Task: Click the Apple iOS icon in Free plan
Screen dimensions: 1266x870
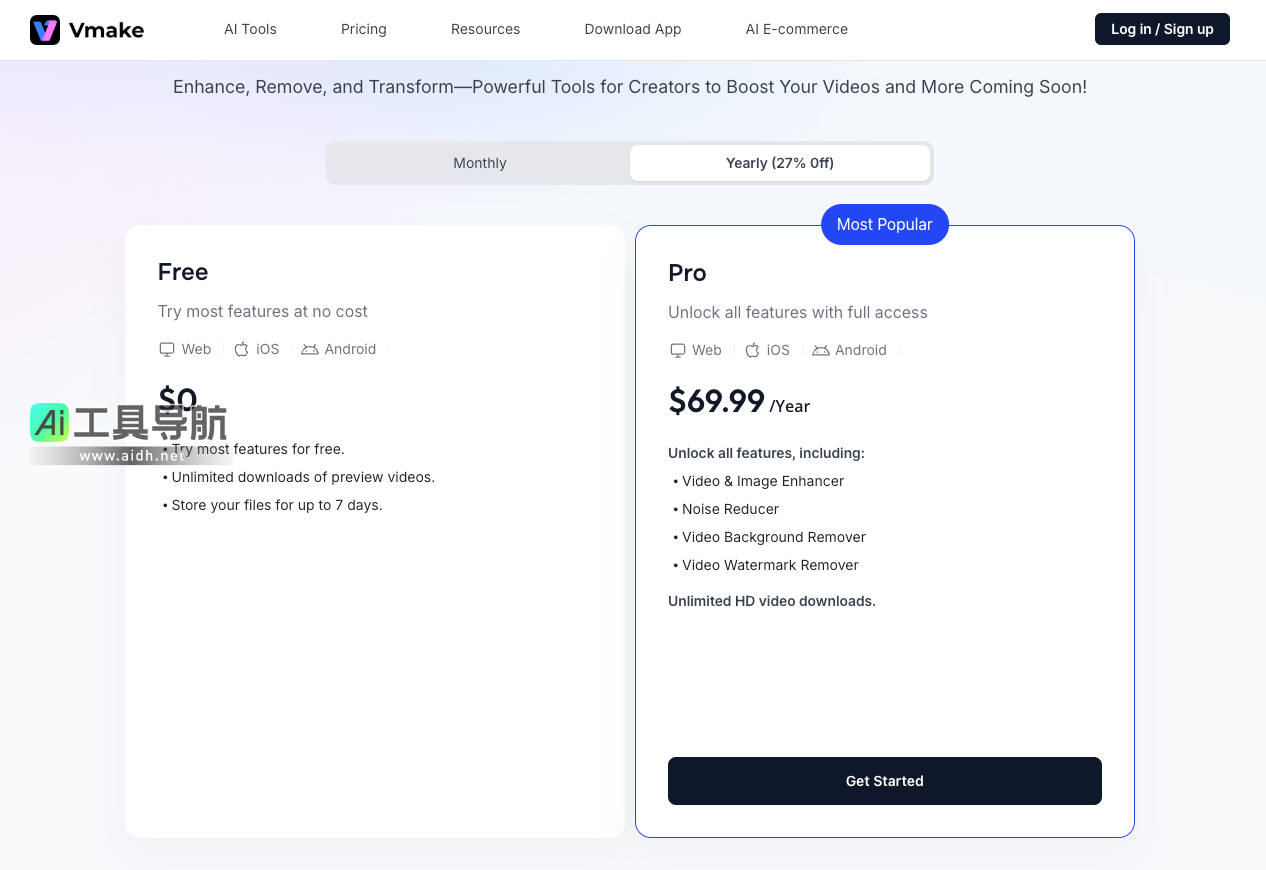Action: [241, 349]
